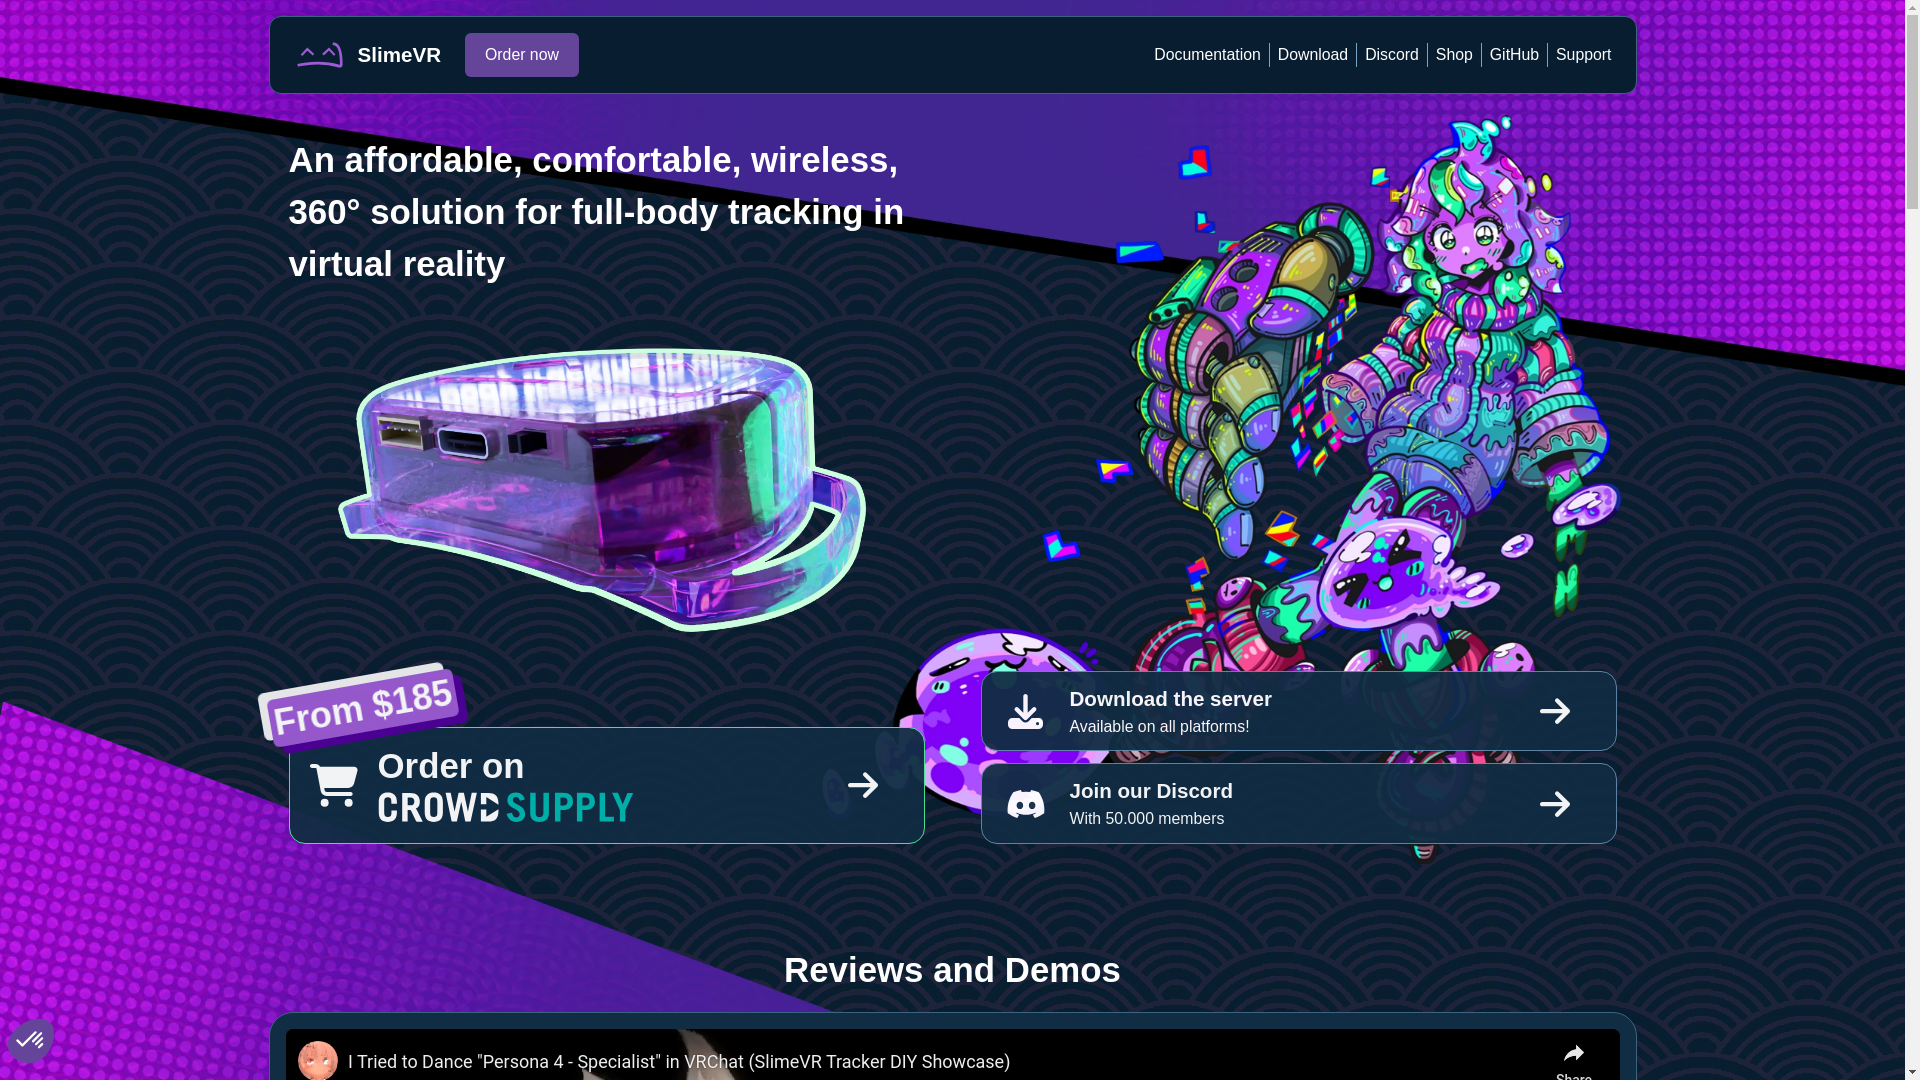Image resolution: width=1920 pixels, height=1080 pixels.
Task: Select Download the server heading
Action: tap(1170, 699)
